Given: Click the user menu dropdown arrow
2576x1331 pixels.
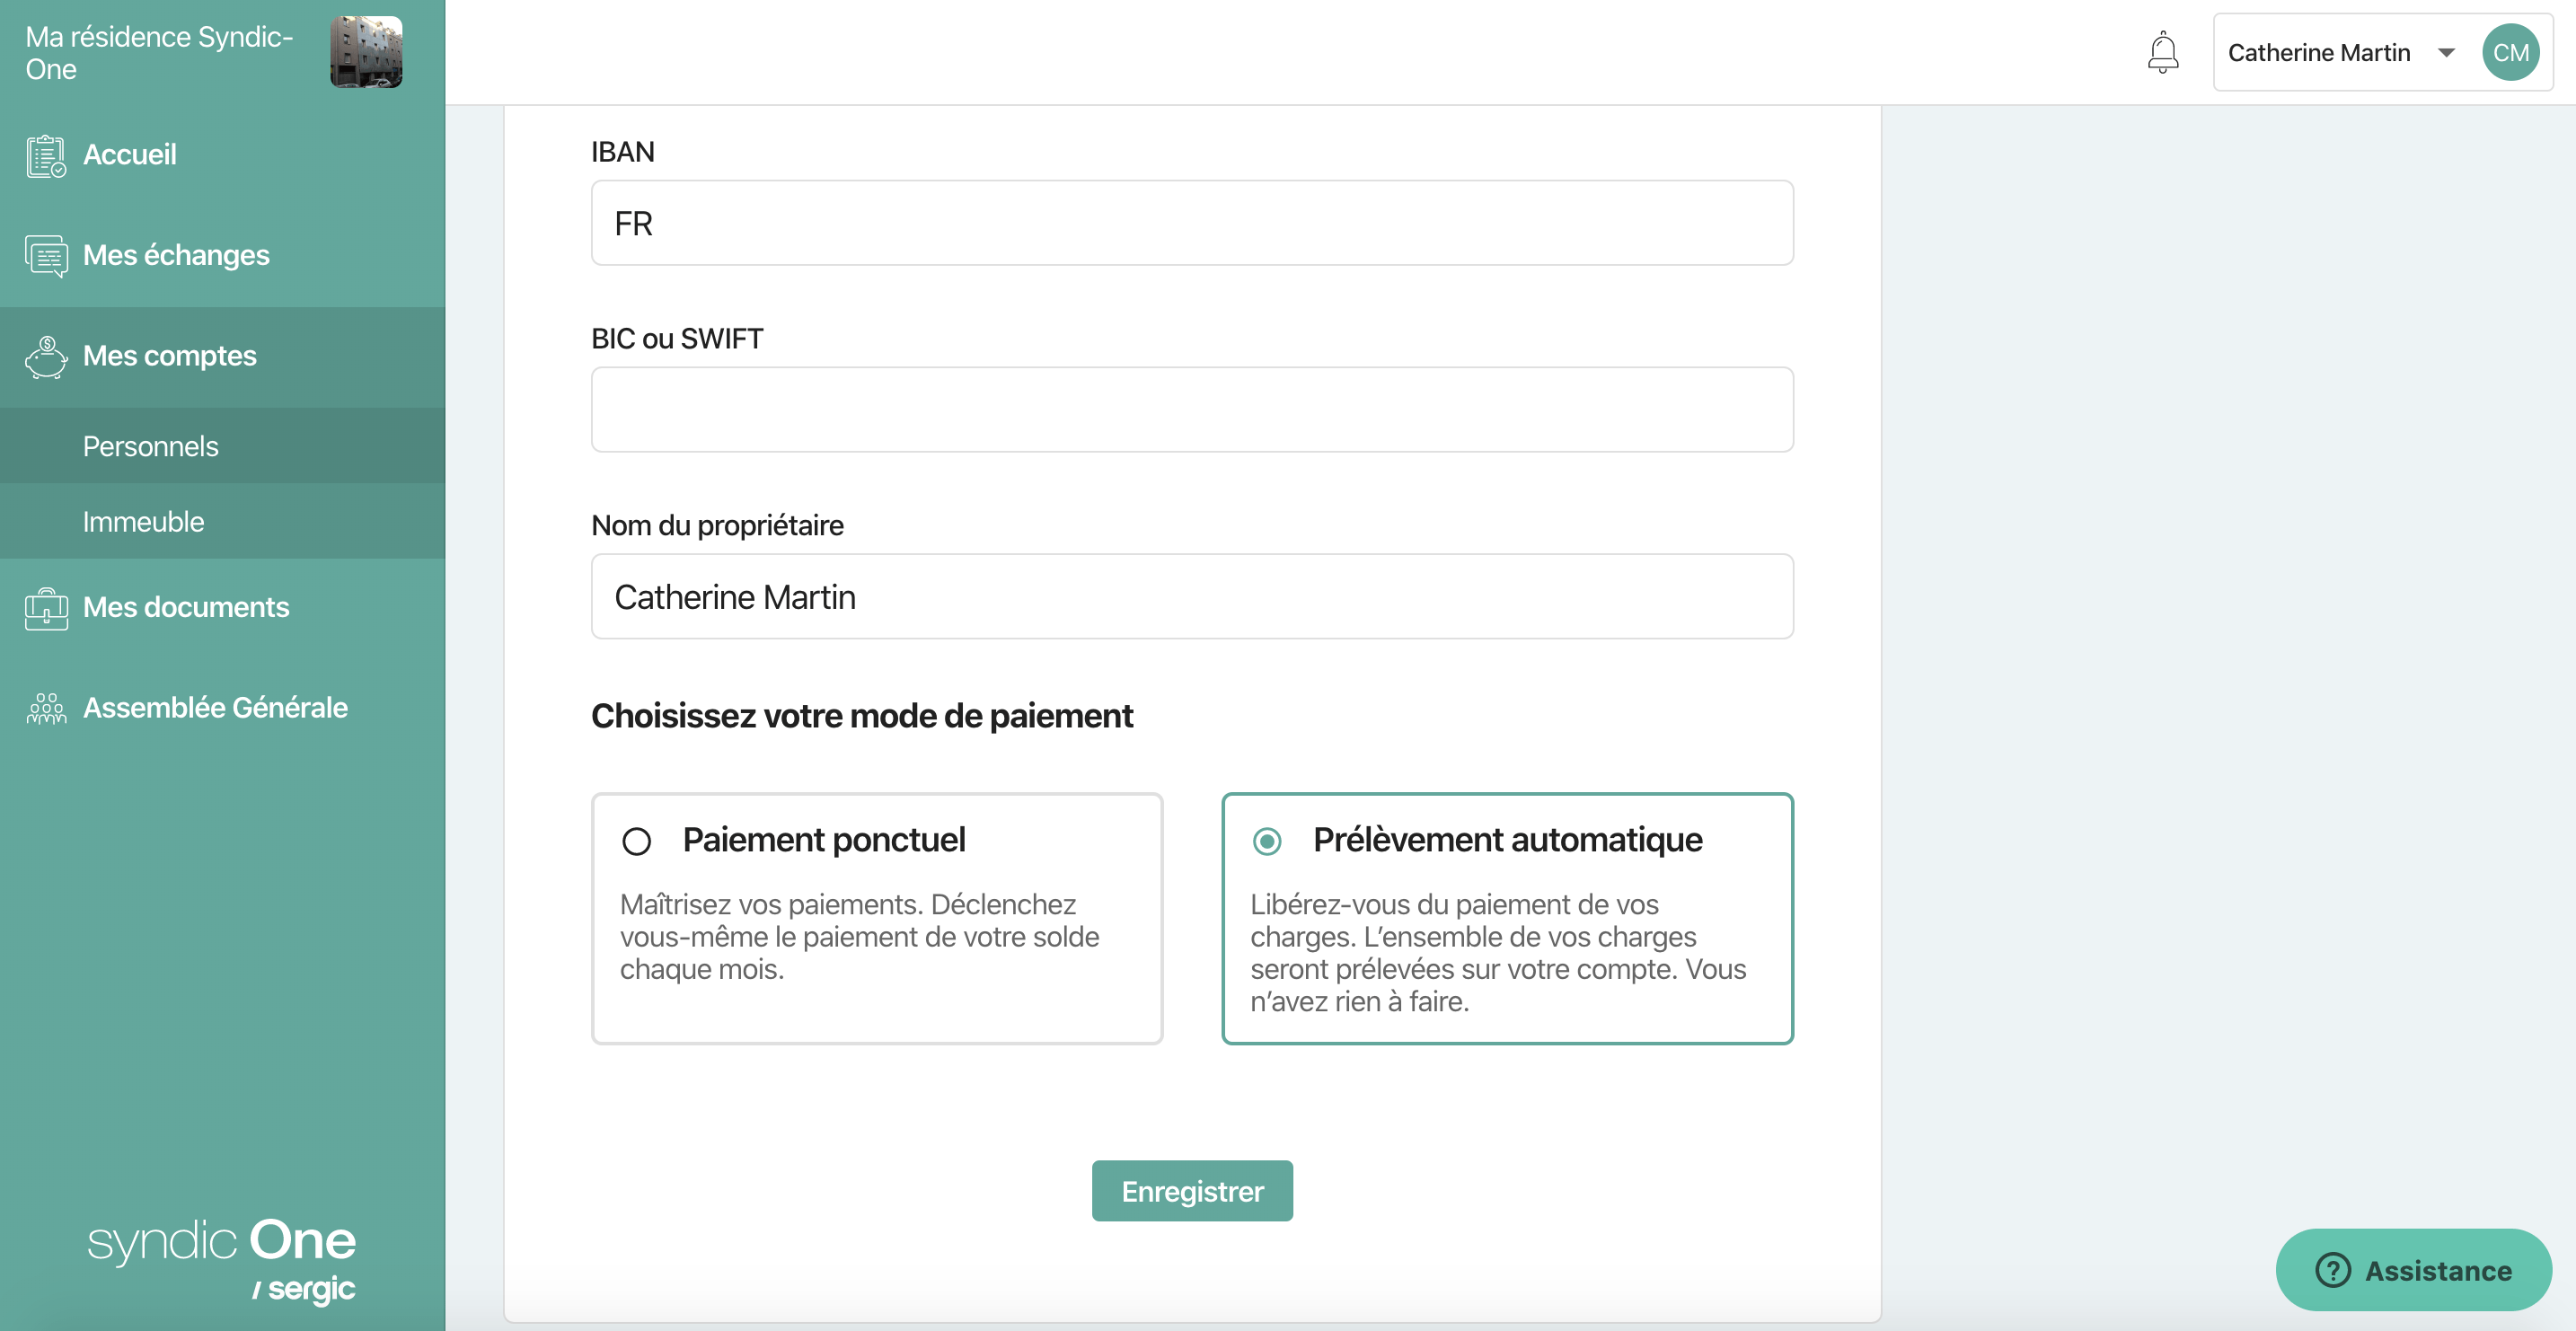Looking at the screenshot, I should click(x=2446, y=53).
